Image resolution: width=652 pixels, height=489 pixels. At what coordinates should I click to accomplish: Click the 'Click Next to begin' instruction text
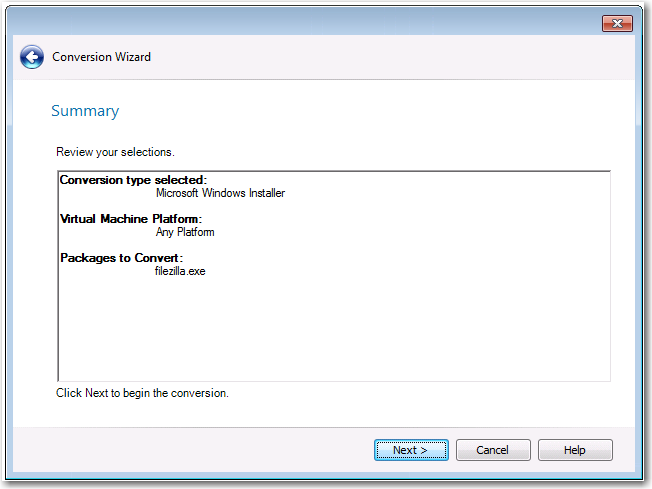click(x=142, y=393)
